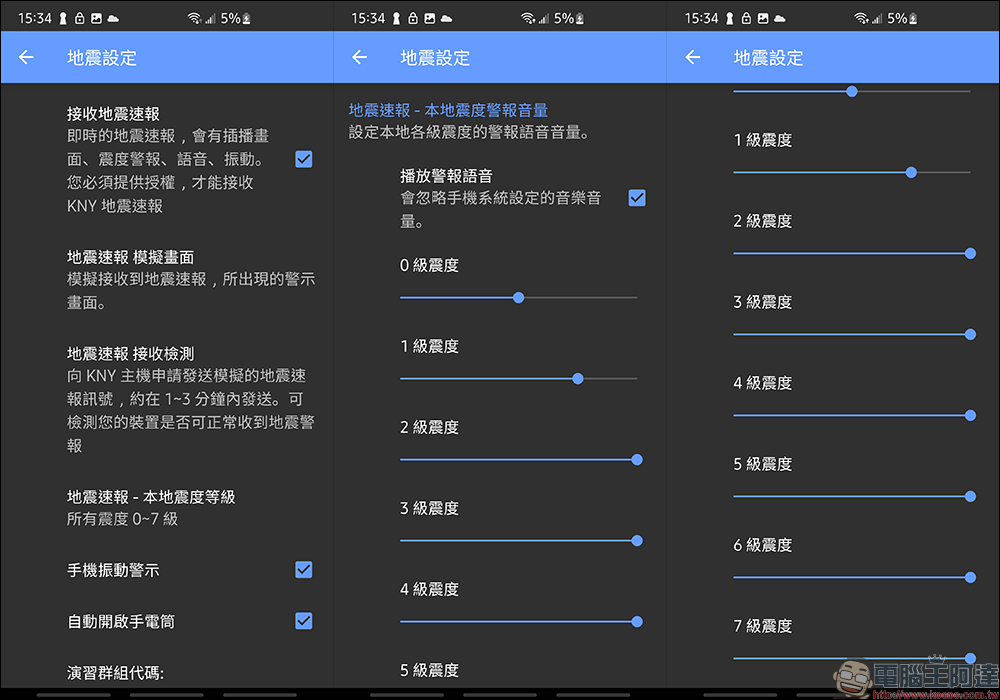The image size is (1000, 700).
Task: Adjust 2 級震度 slider in right screen
Action: [855, 253]
